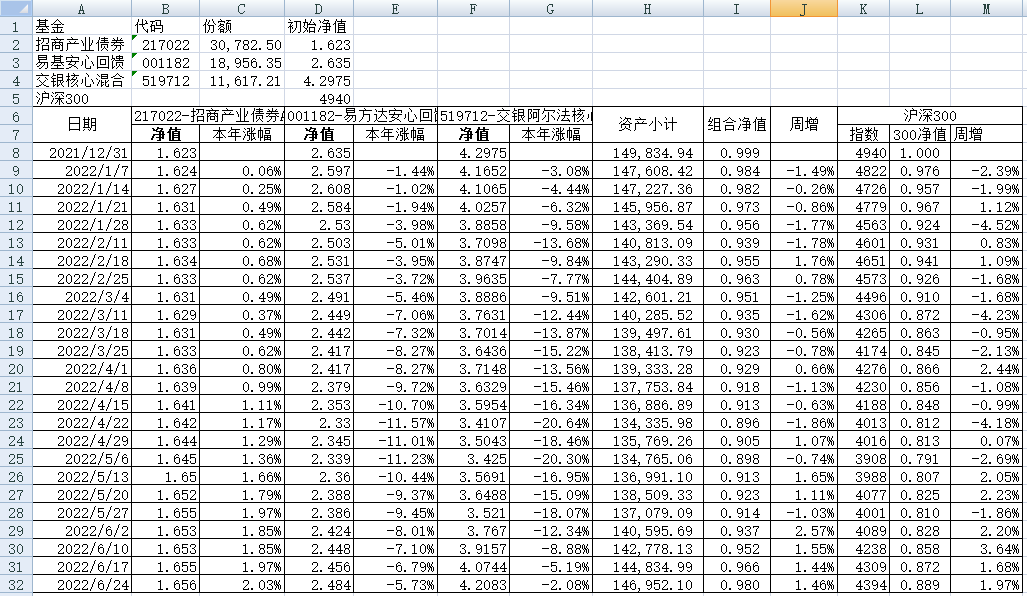Click the 交银核心混合 fund name cell

82,81
